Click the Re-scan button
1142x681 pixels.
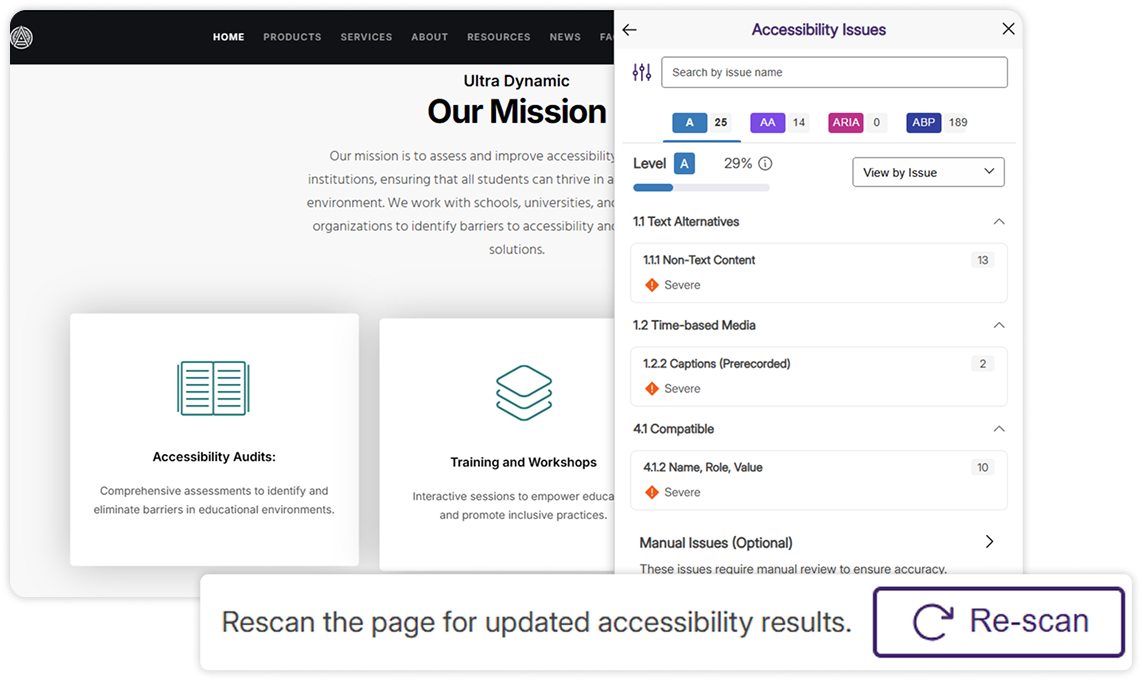click(x=999, y=622)
